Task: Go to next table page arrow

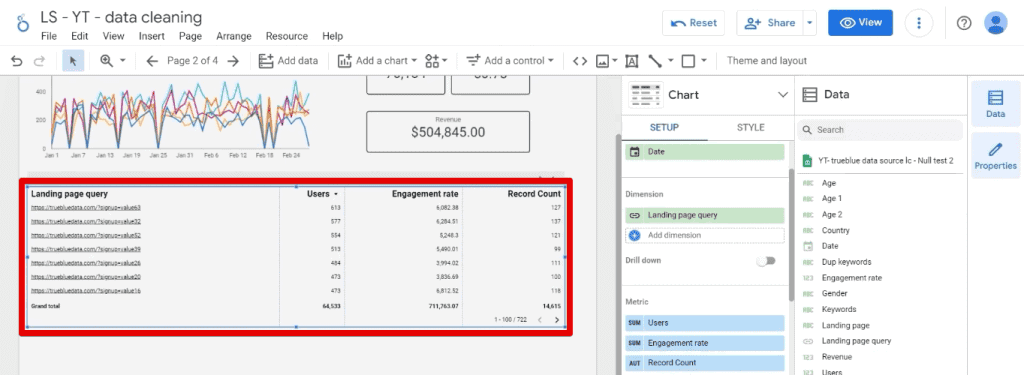Action: click(556, 319)
